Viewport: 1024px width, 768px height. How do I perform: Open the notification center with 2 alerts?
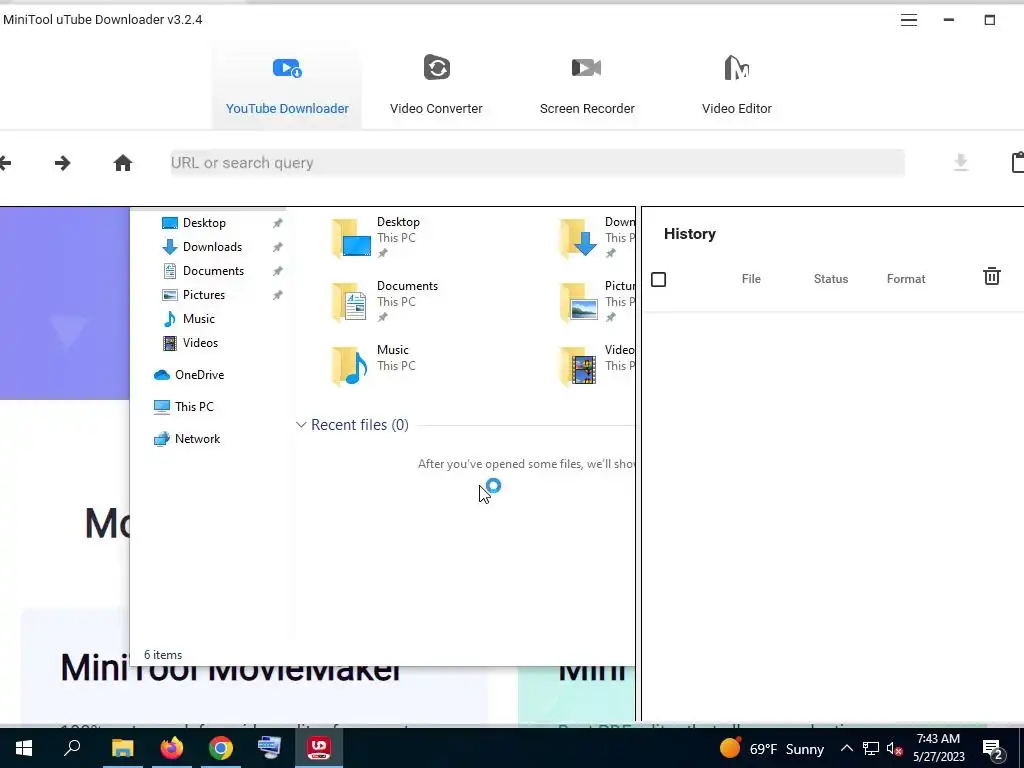[x=993, y=749]
